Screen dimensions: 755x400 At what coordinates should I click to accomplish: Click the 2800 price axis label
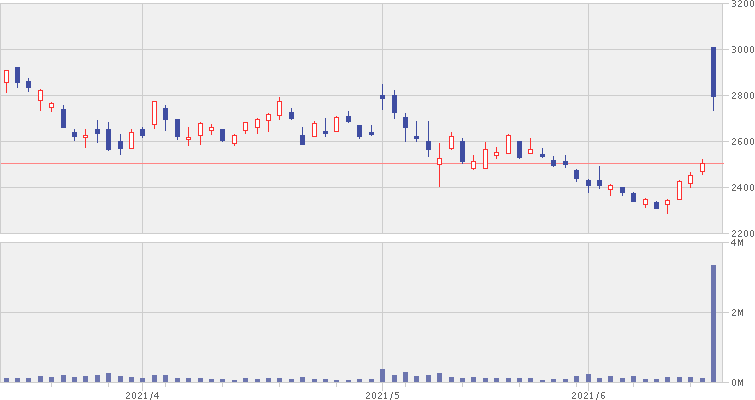pos(741,96)
